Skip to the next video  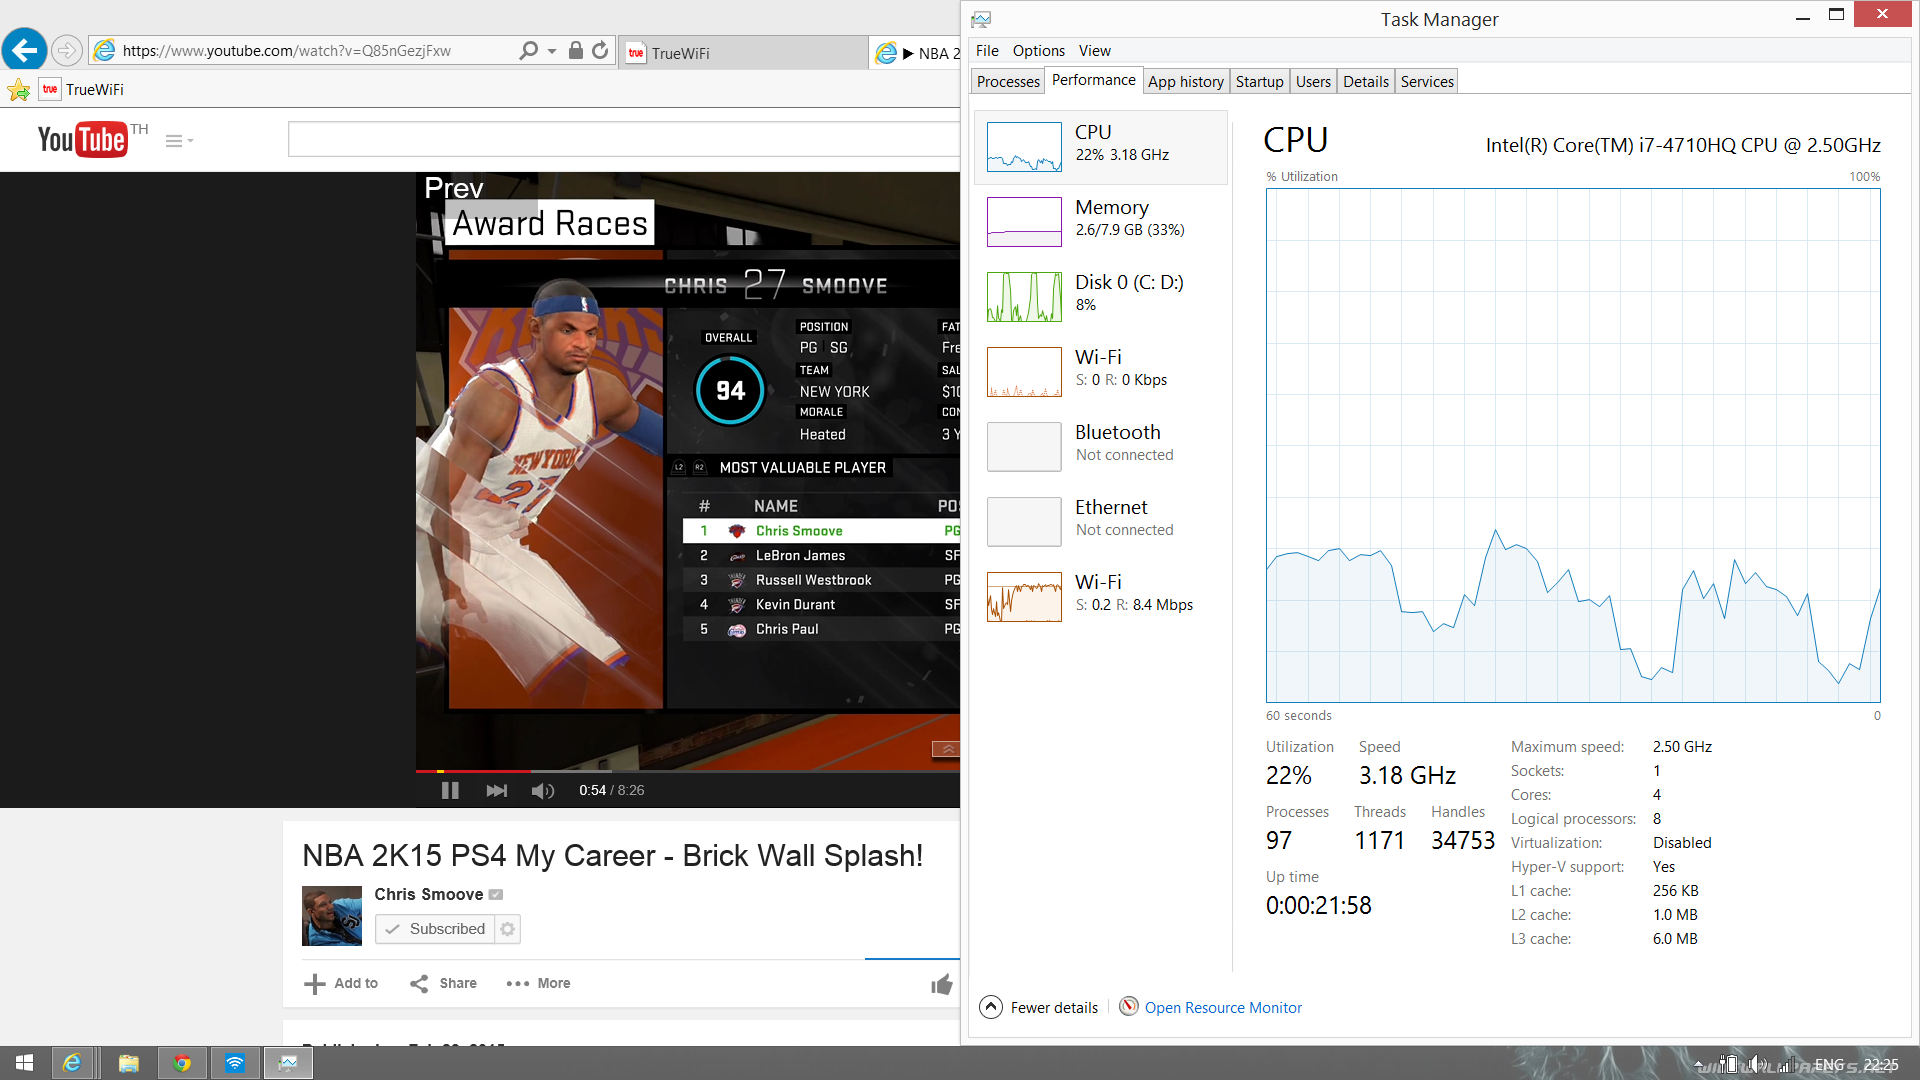pyautogui.click(x=496, y=790)
